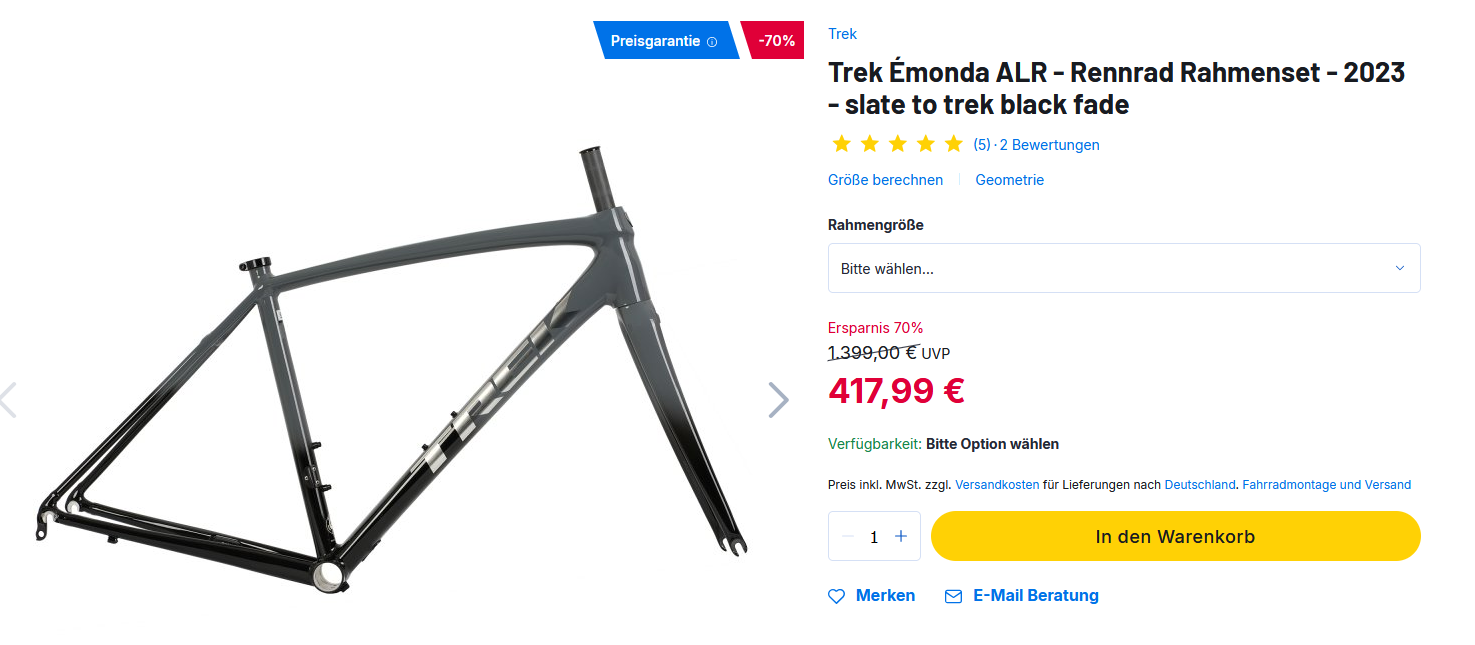Viewport: 1475px width, 645px height.
Task: Open the Rahmengröße dropdown
Action: point(1110,268)
